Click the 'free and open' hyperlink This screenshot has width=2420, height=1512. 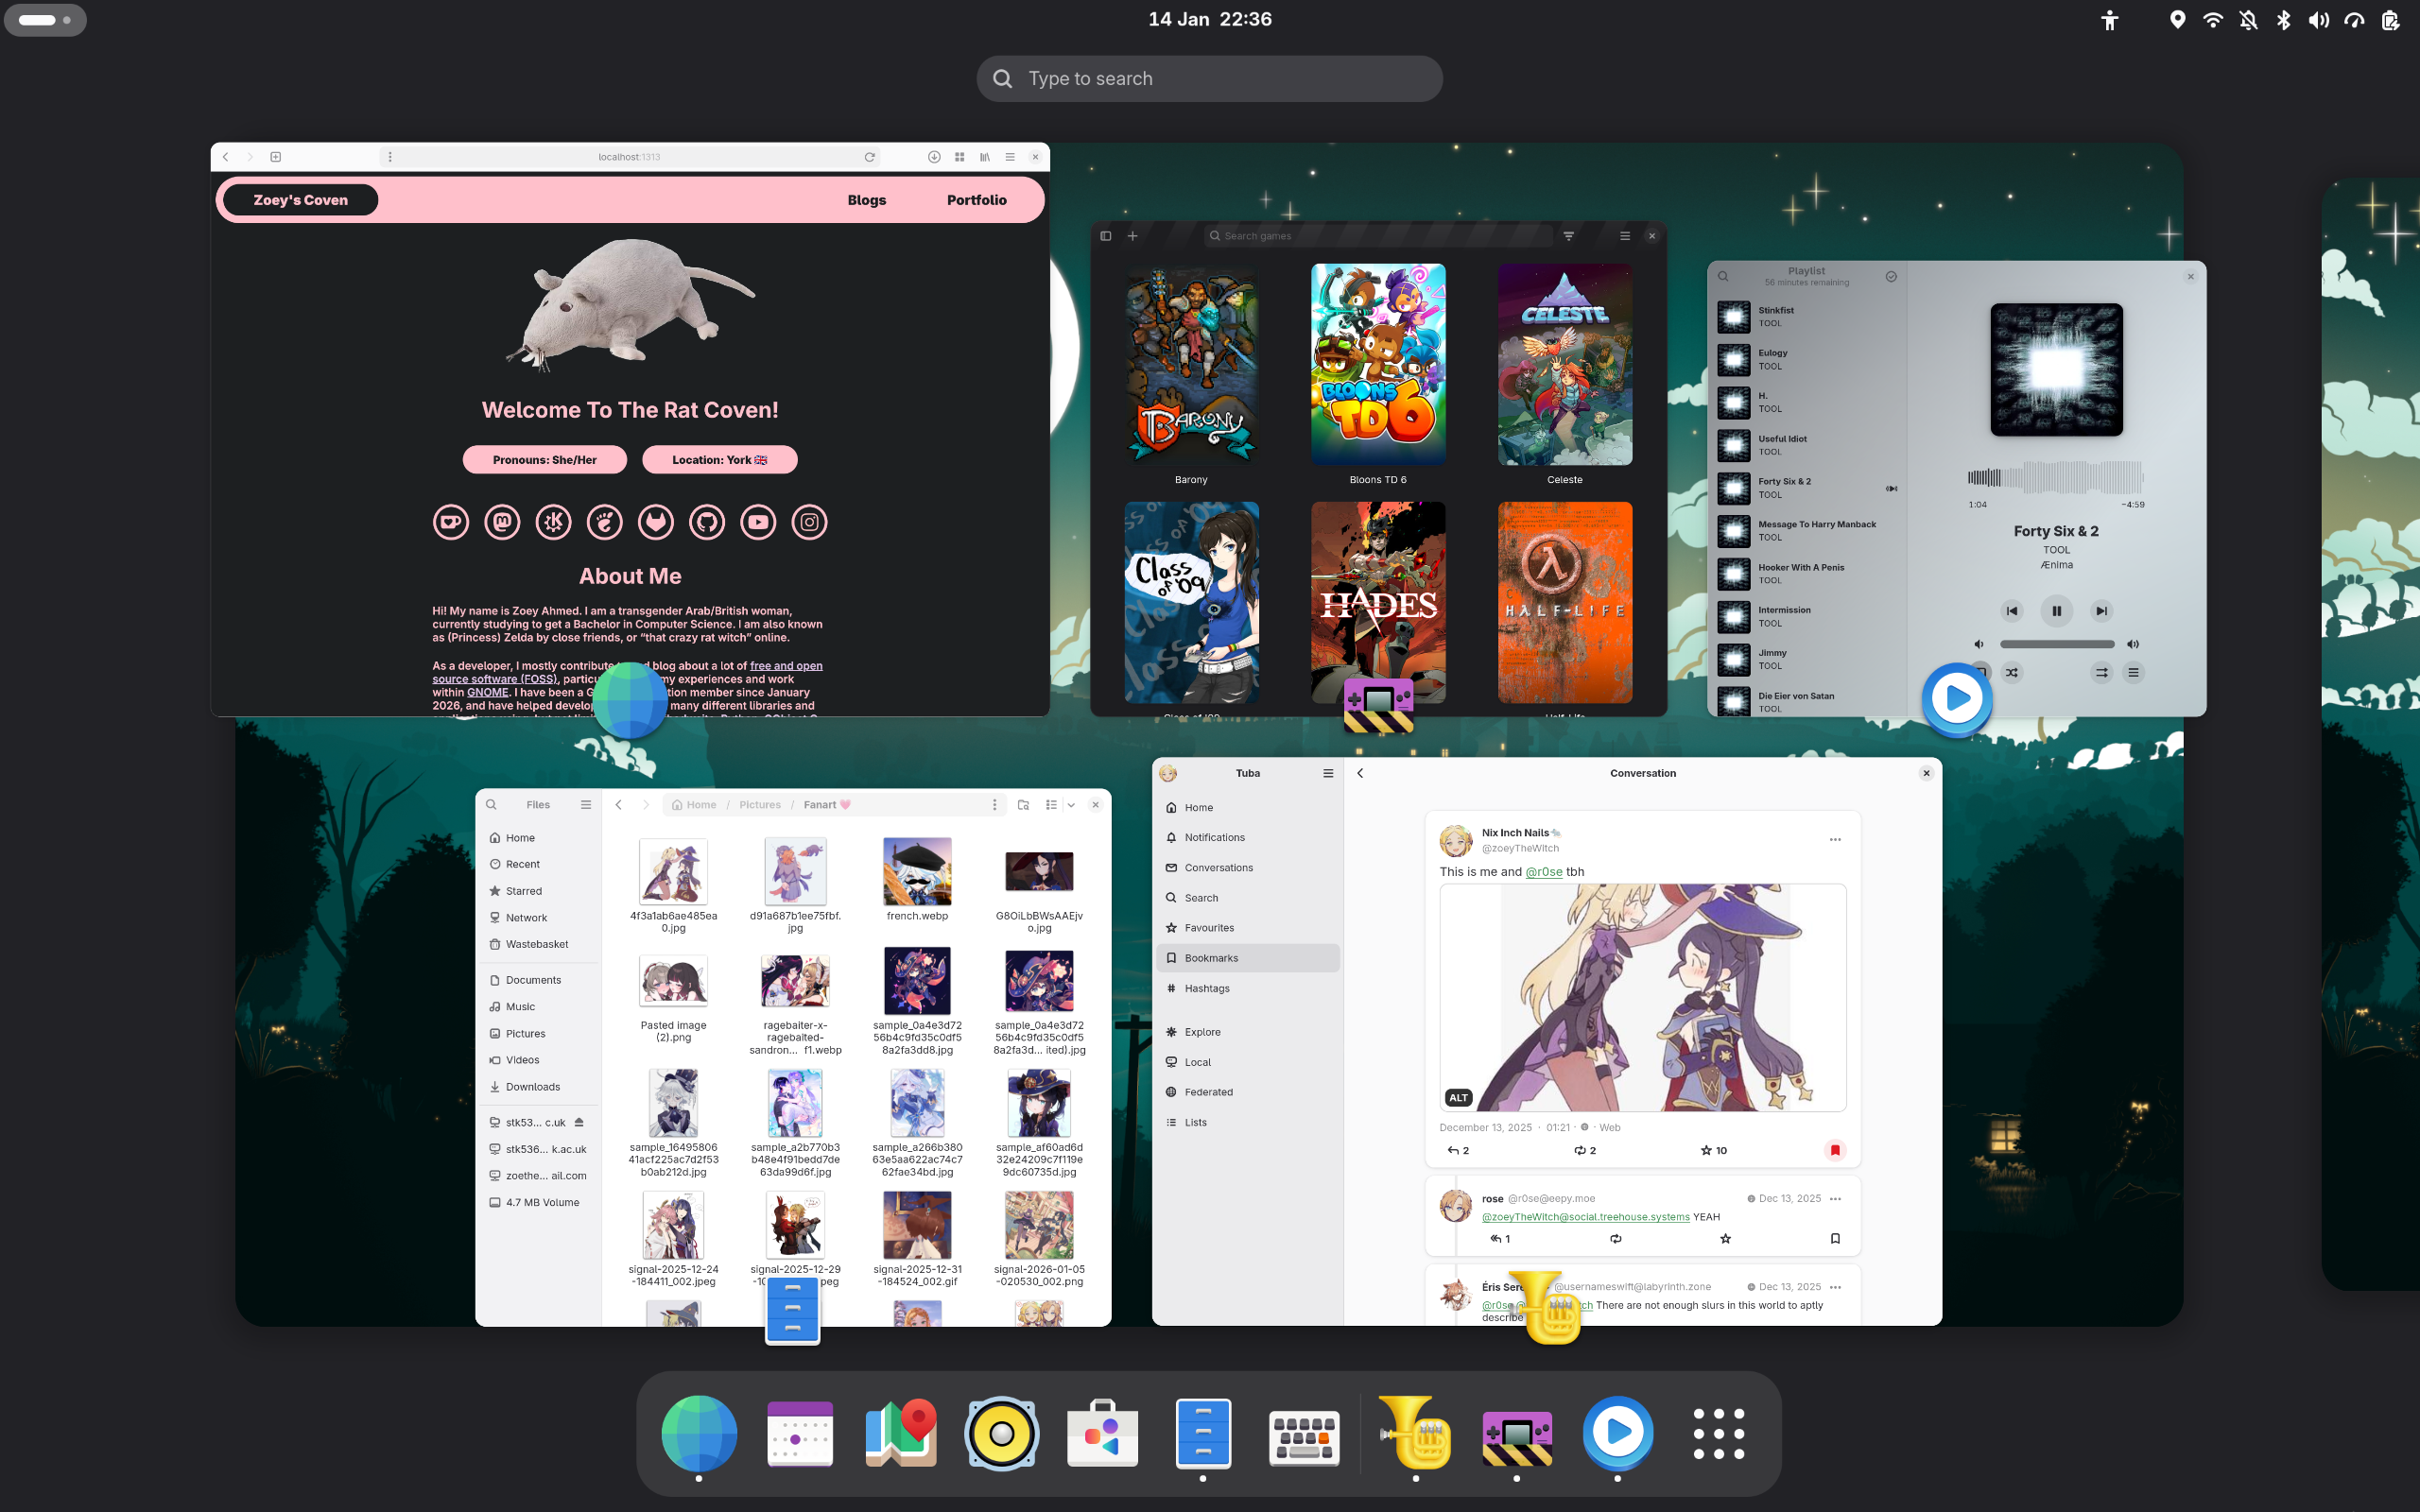tap(786, 666)
